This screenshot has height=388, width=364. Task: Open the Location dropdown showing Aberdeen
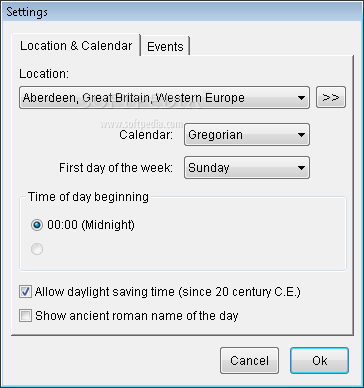click(164, 98)
